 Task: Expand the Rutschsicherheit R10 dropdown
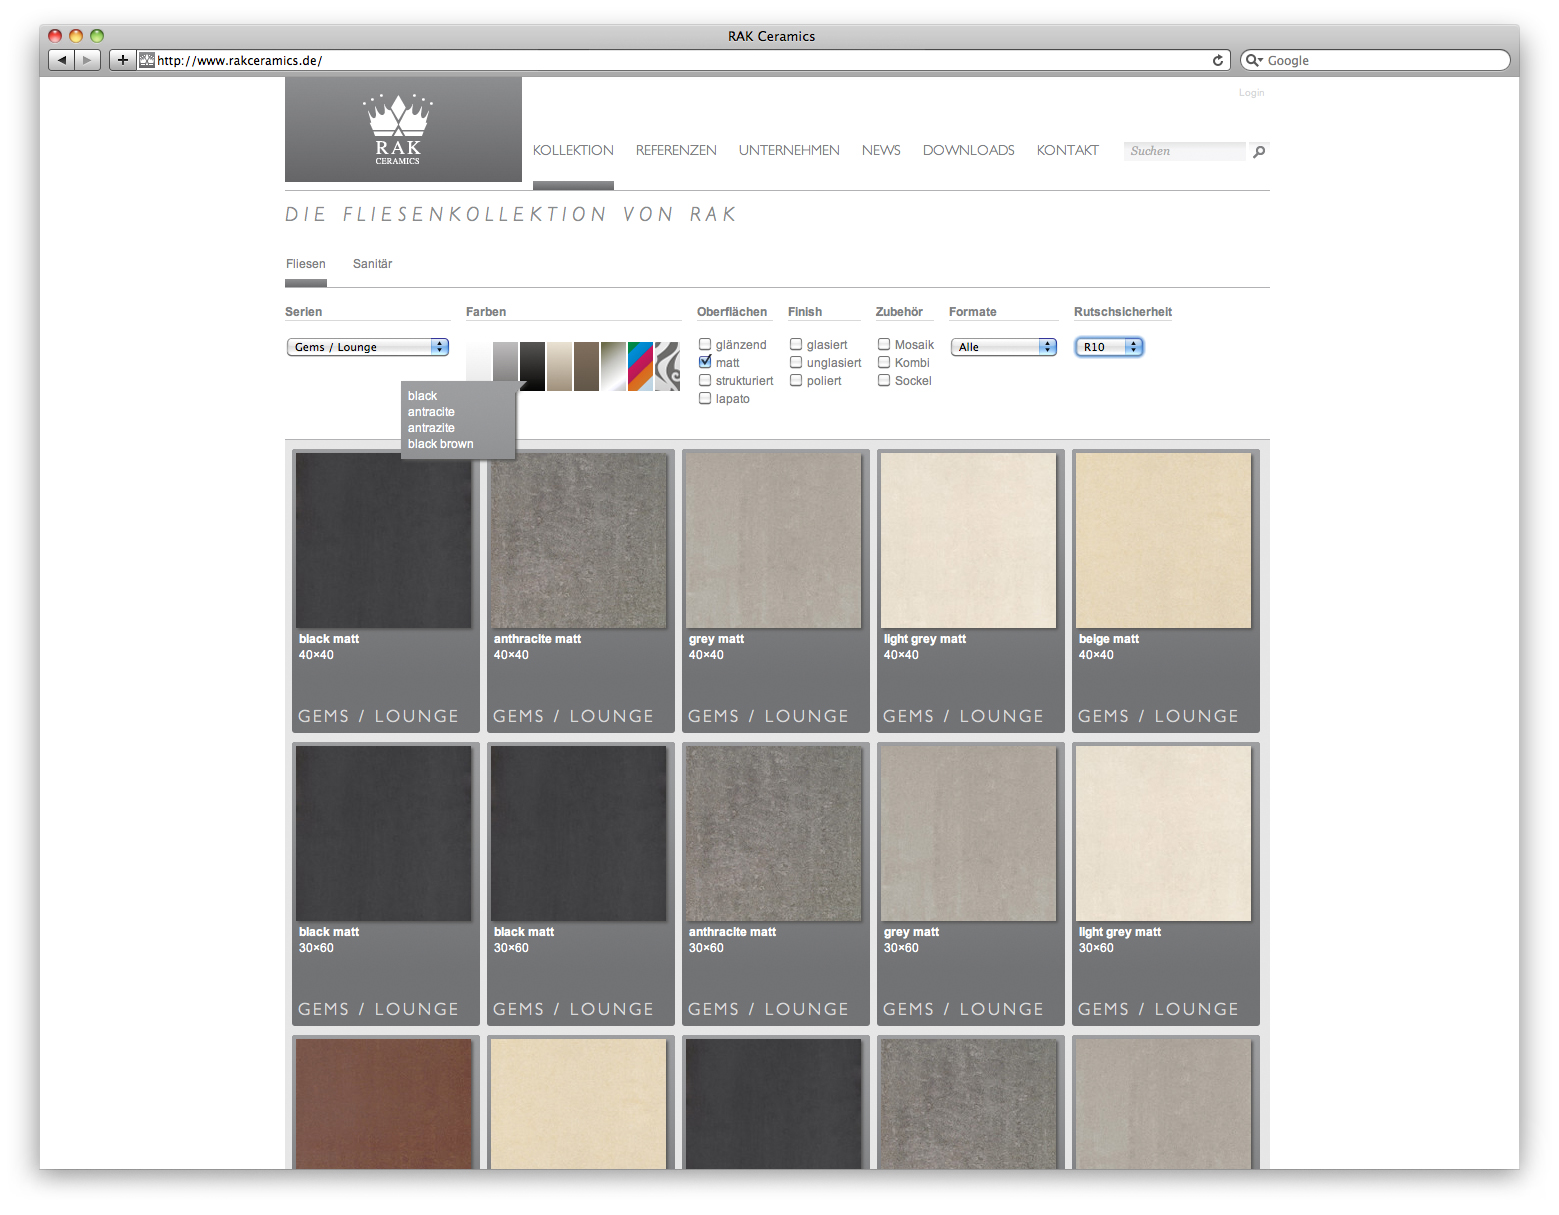[1109, 347]
